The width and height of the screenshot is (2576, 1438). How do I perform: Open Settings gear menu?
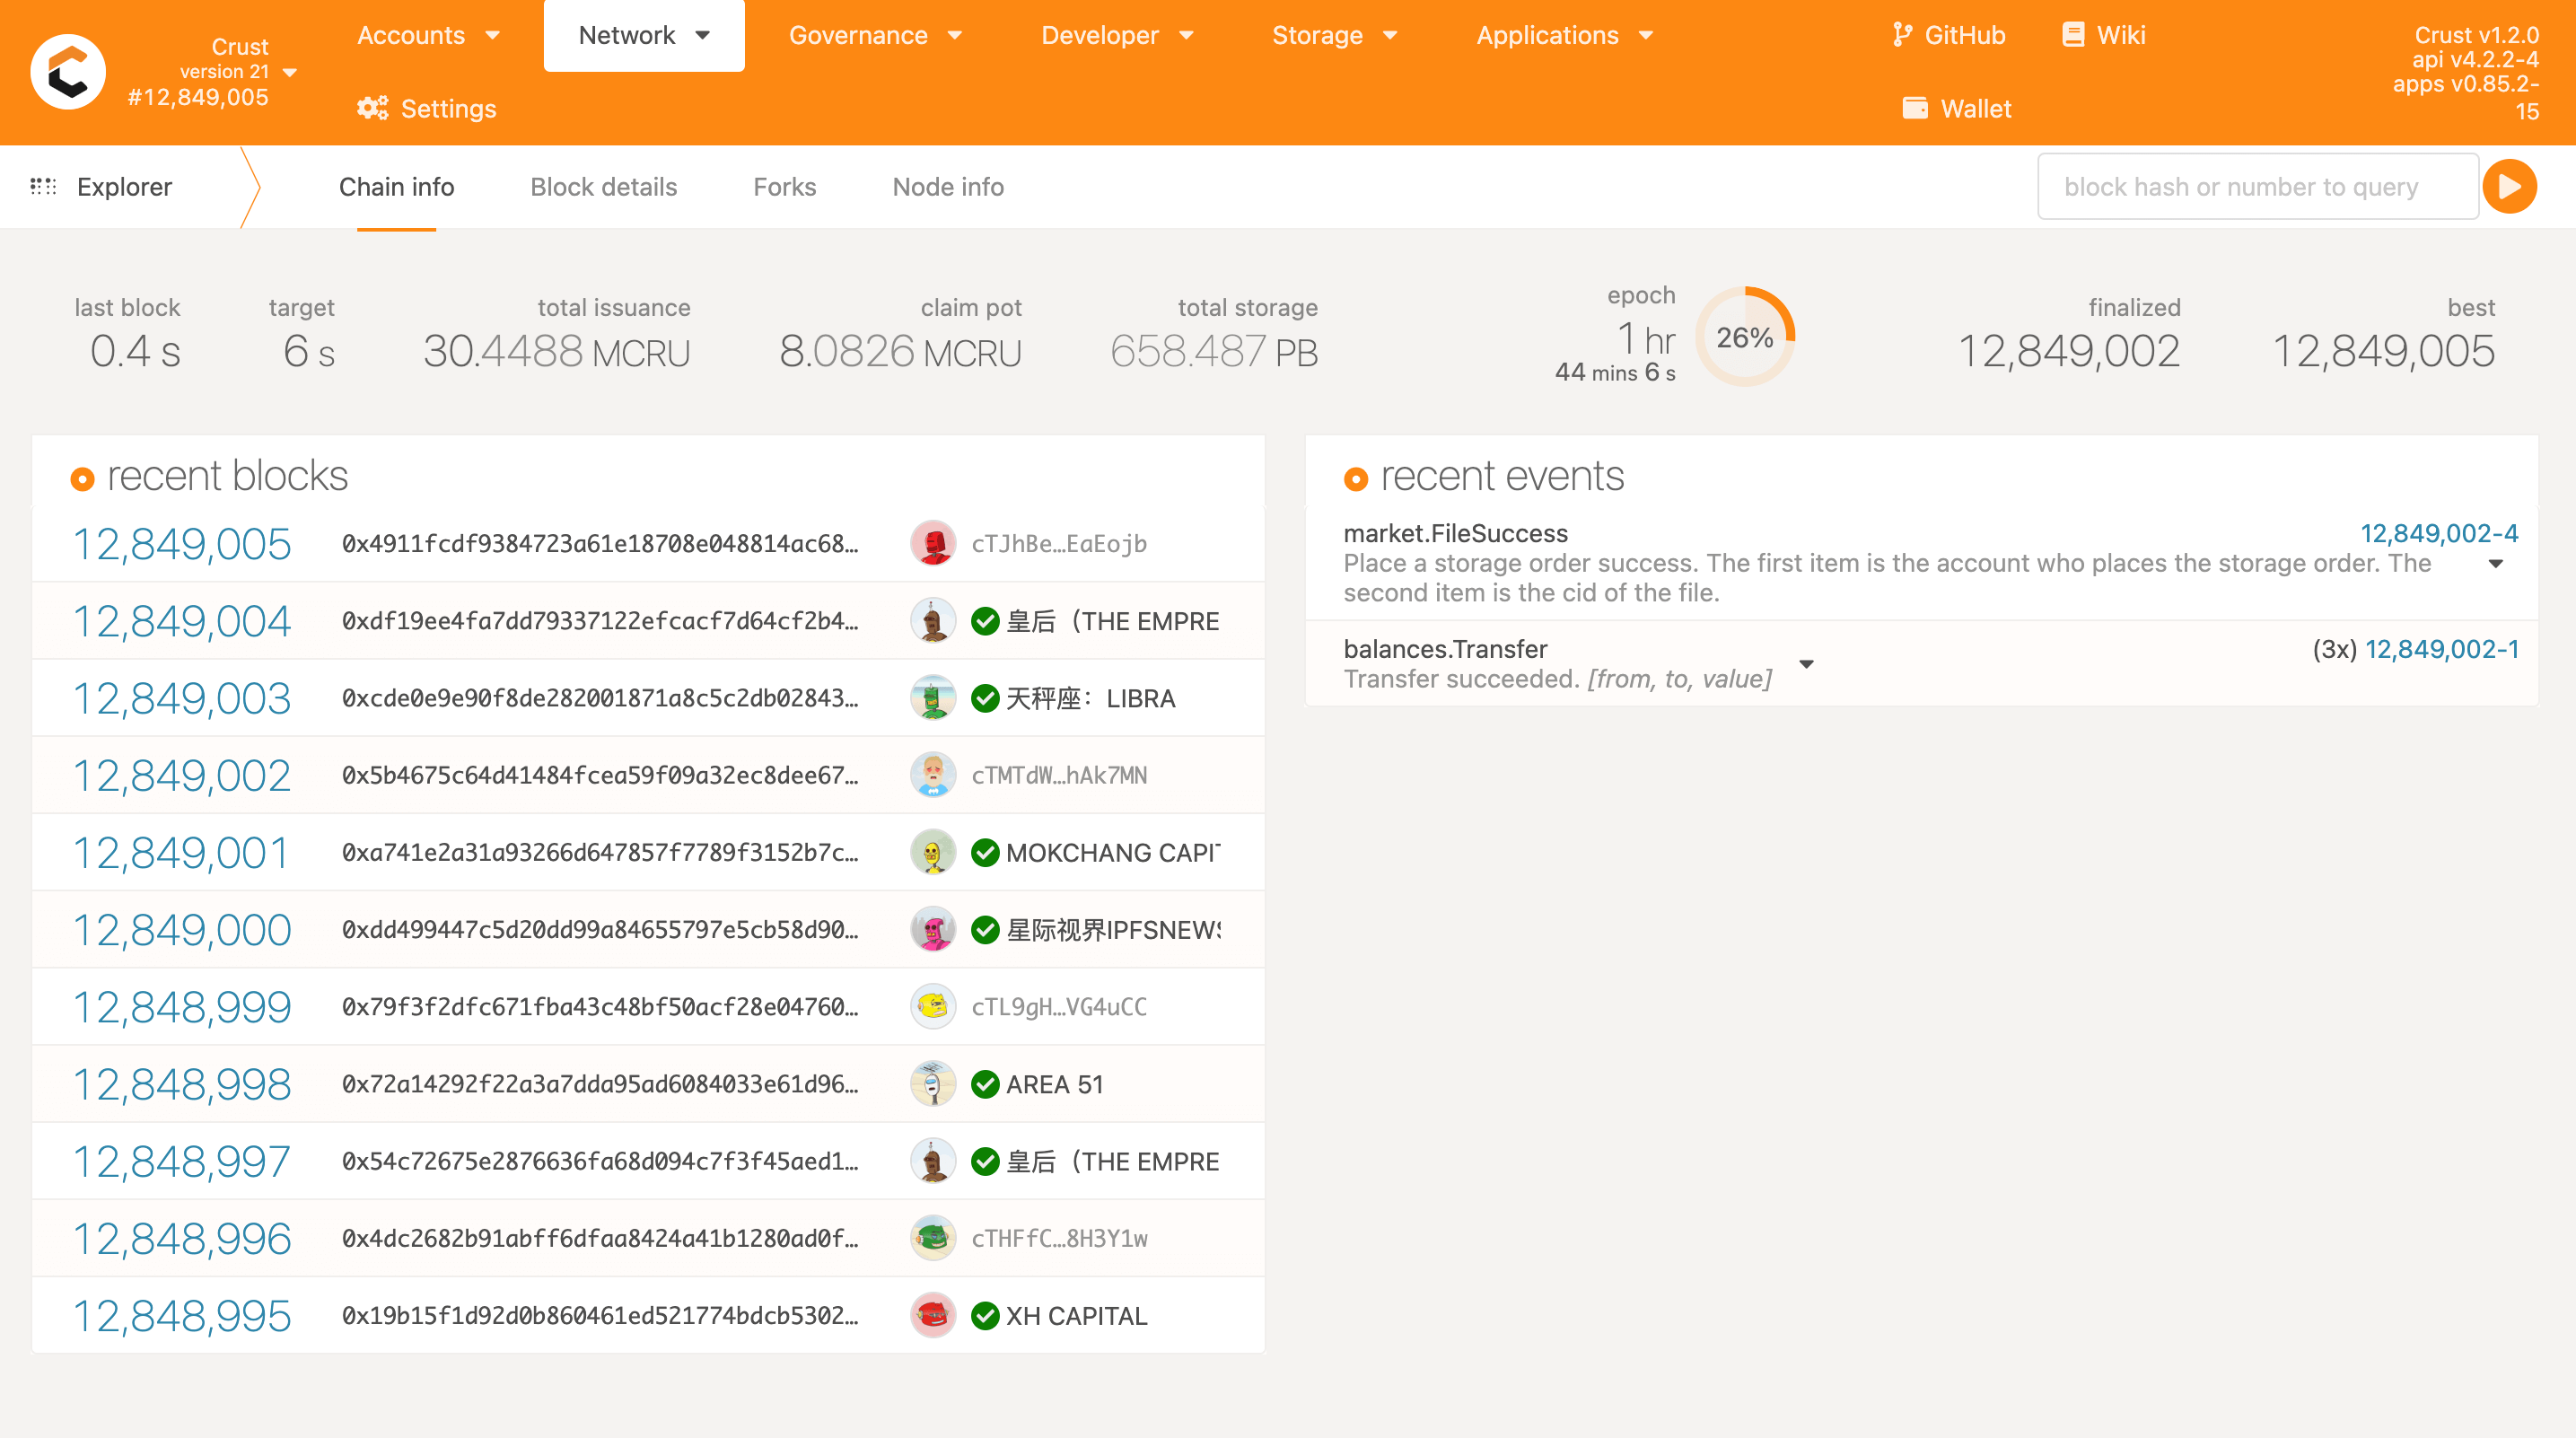373,108
